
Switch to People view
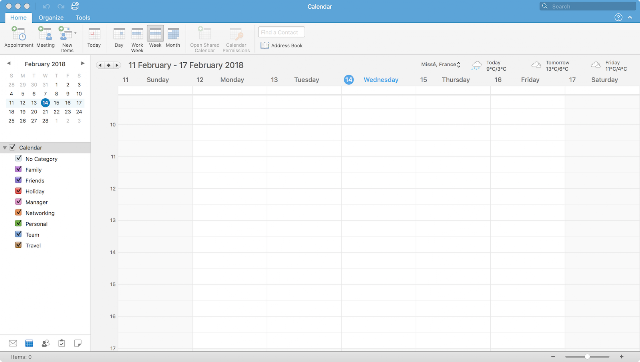click(45, 343)
